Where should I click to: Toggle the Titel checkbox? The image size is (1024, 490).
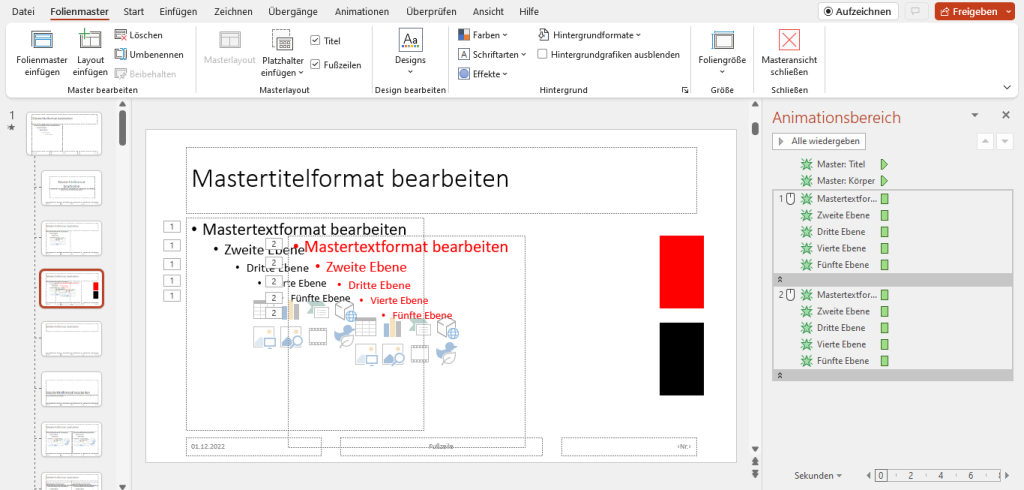(x=316, y=41)
